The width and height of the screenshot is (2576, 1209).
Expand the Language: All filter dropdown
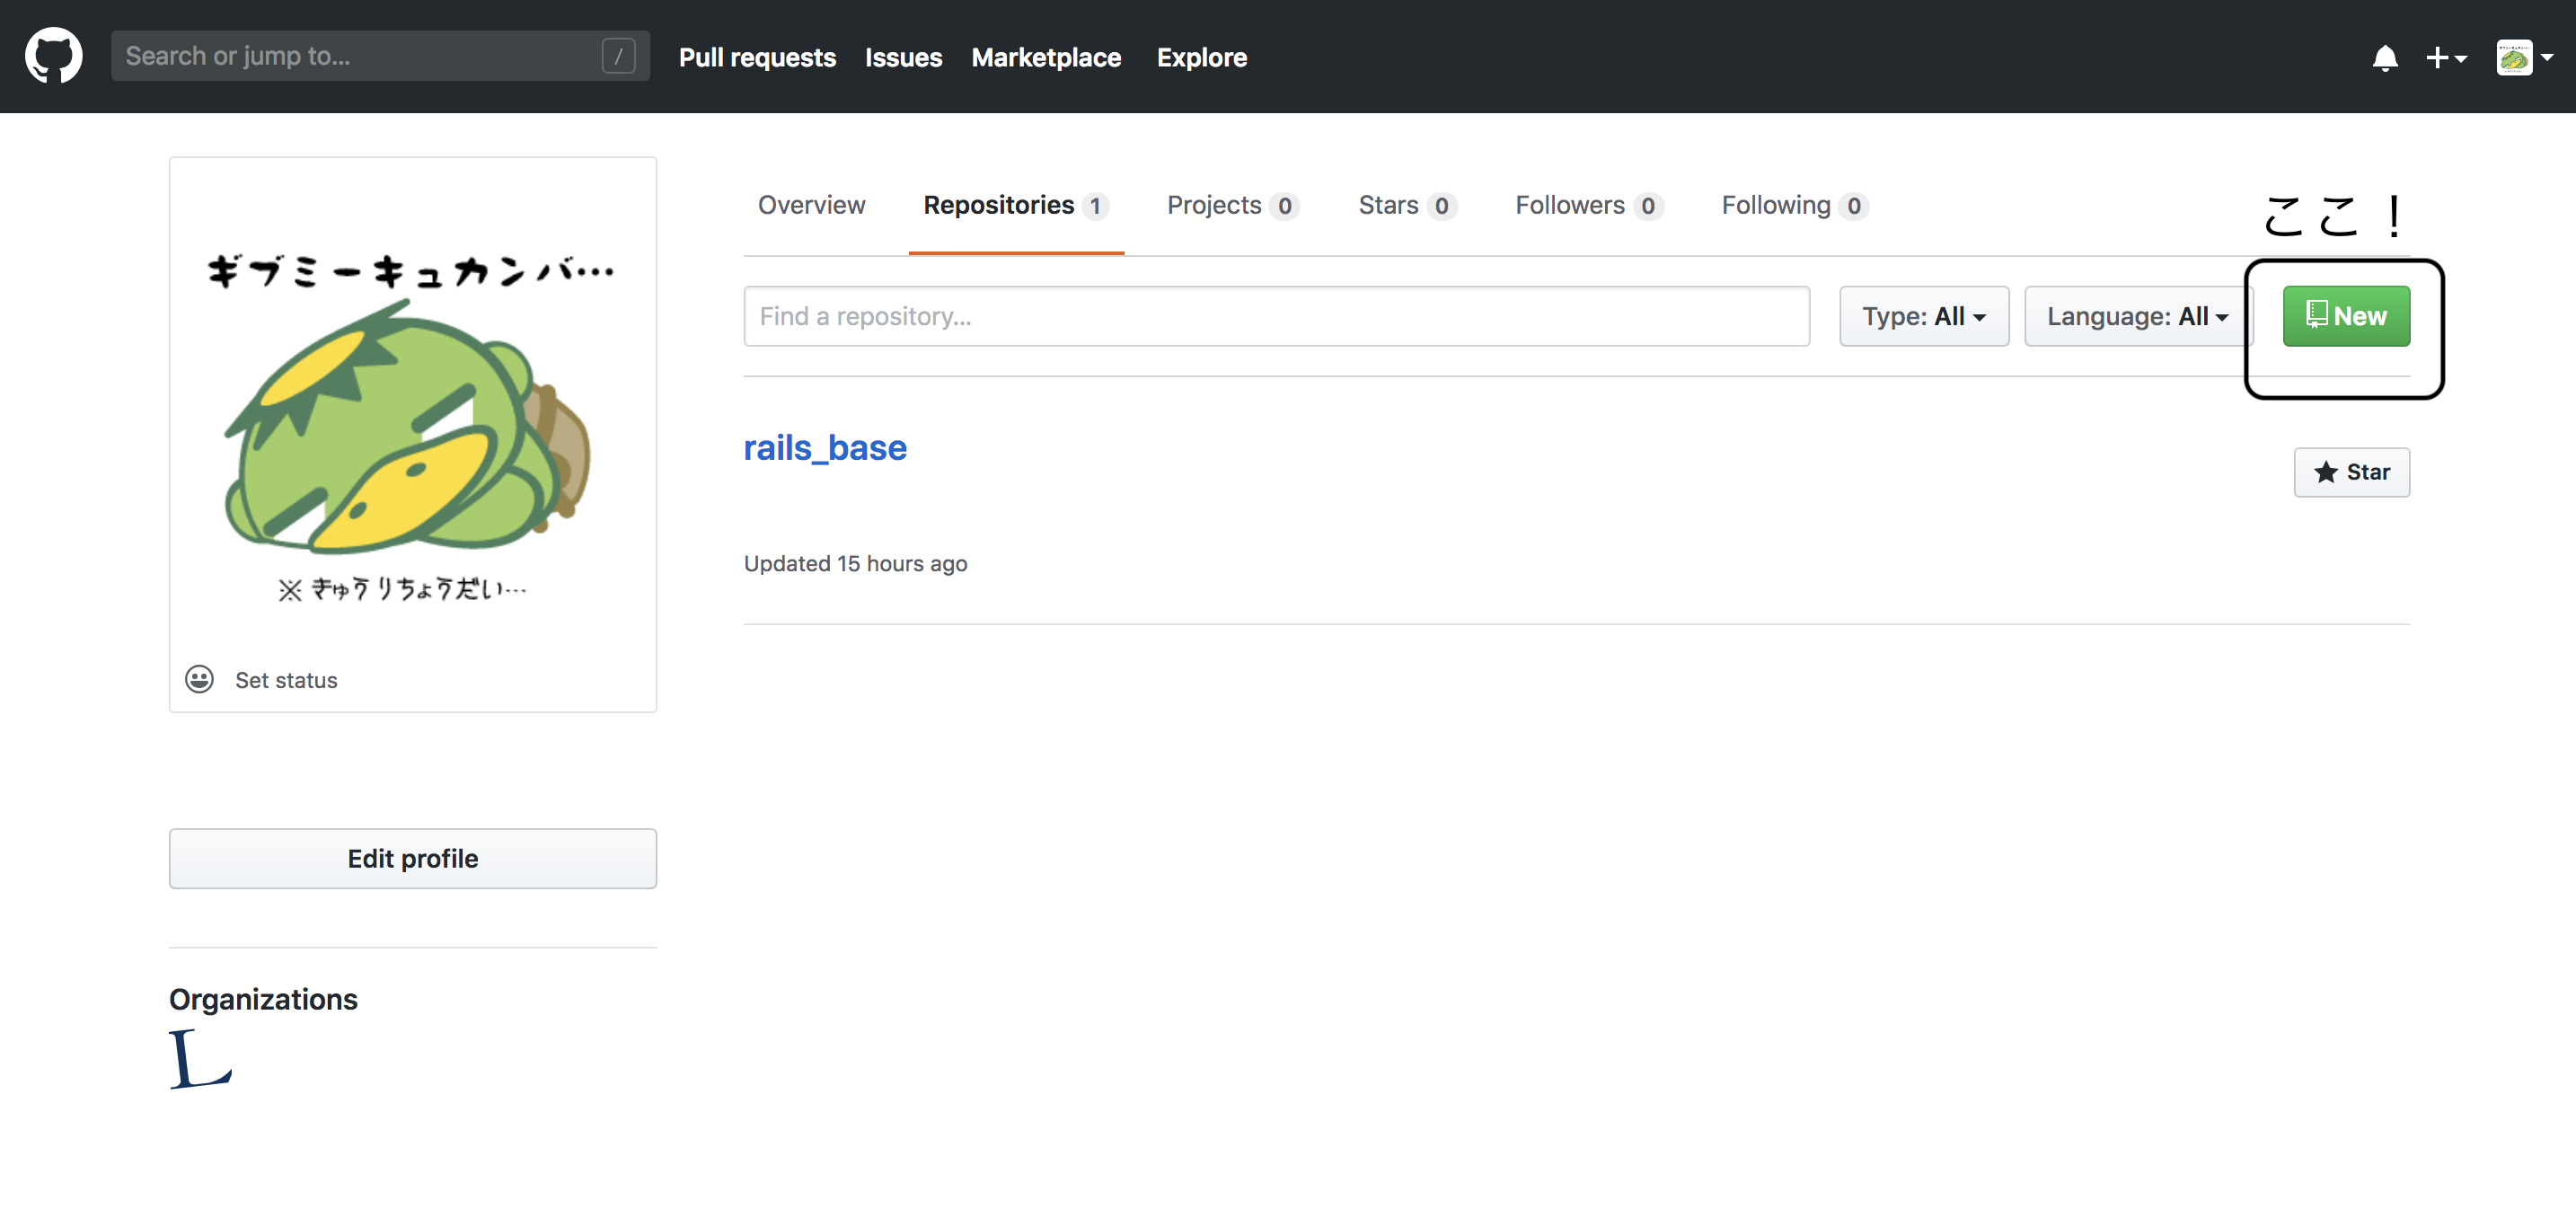pos(2137,316)
